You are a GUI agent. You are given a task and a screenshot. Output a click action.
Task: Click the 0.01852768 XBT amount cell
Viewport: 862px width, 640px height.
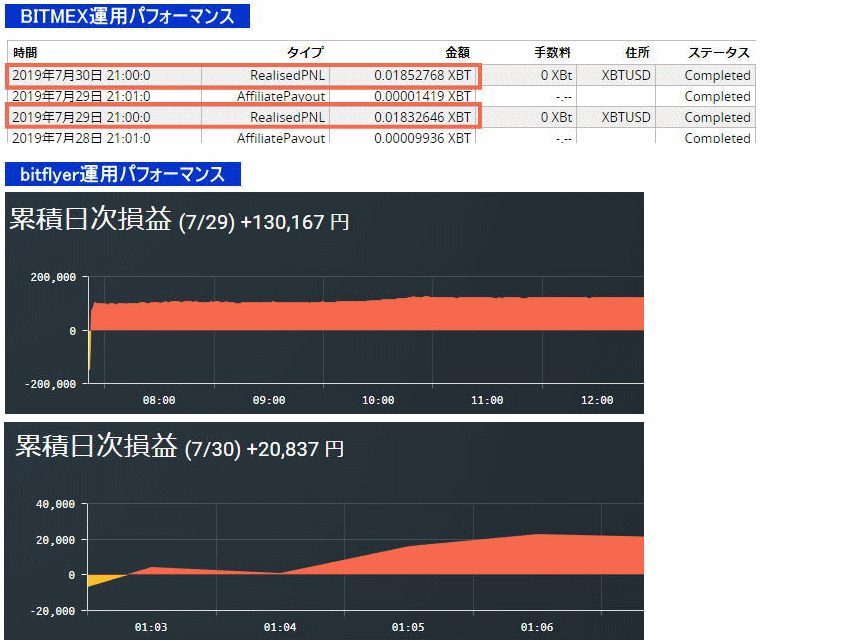(x=422, y=75)
